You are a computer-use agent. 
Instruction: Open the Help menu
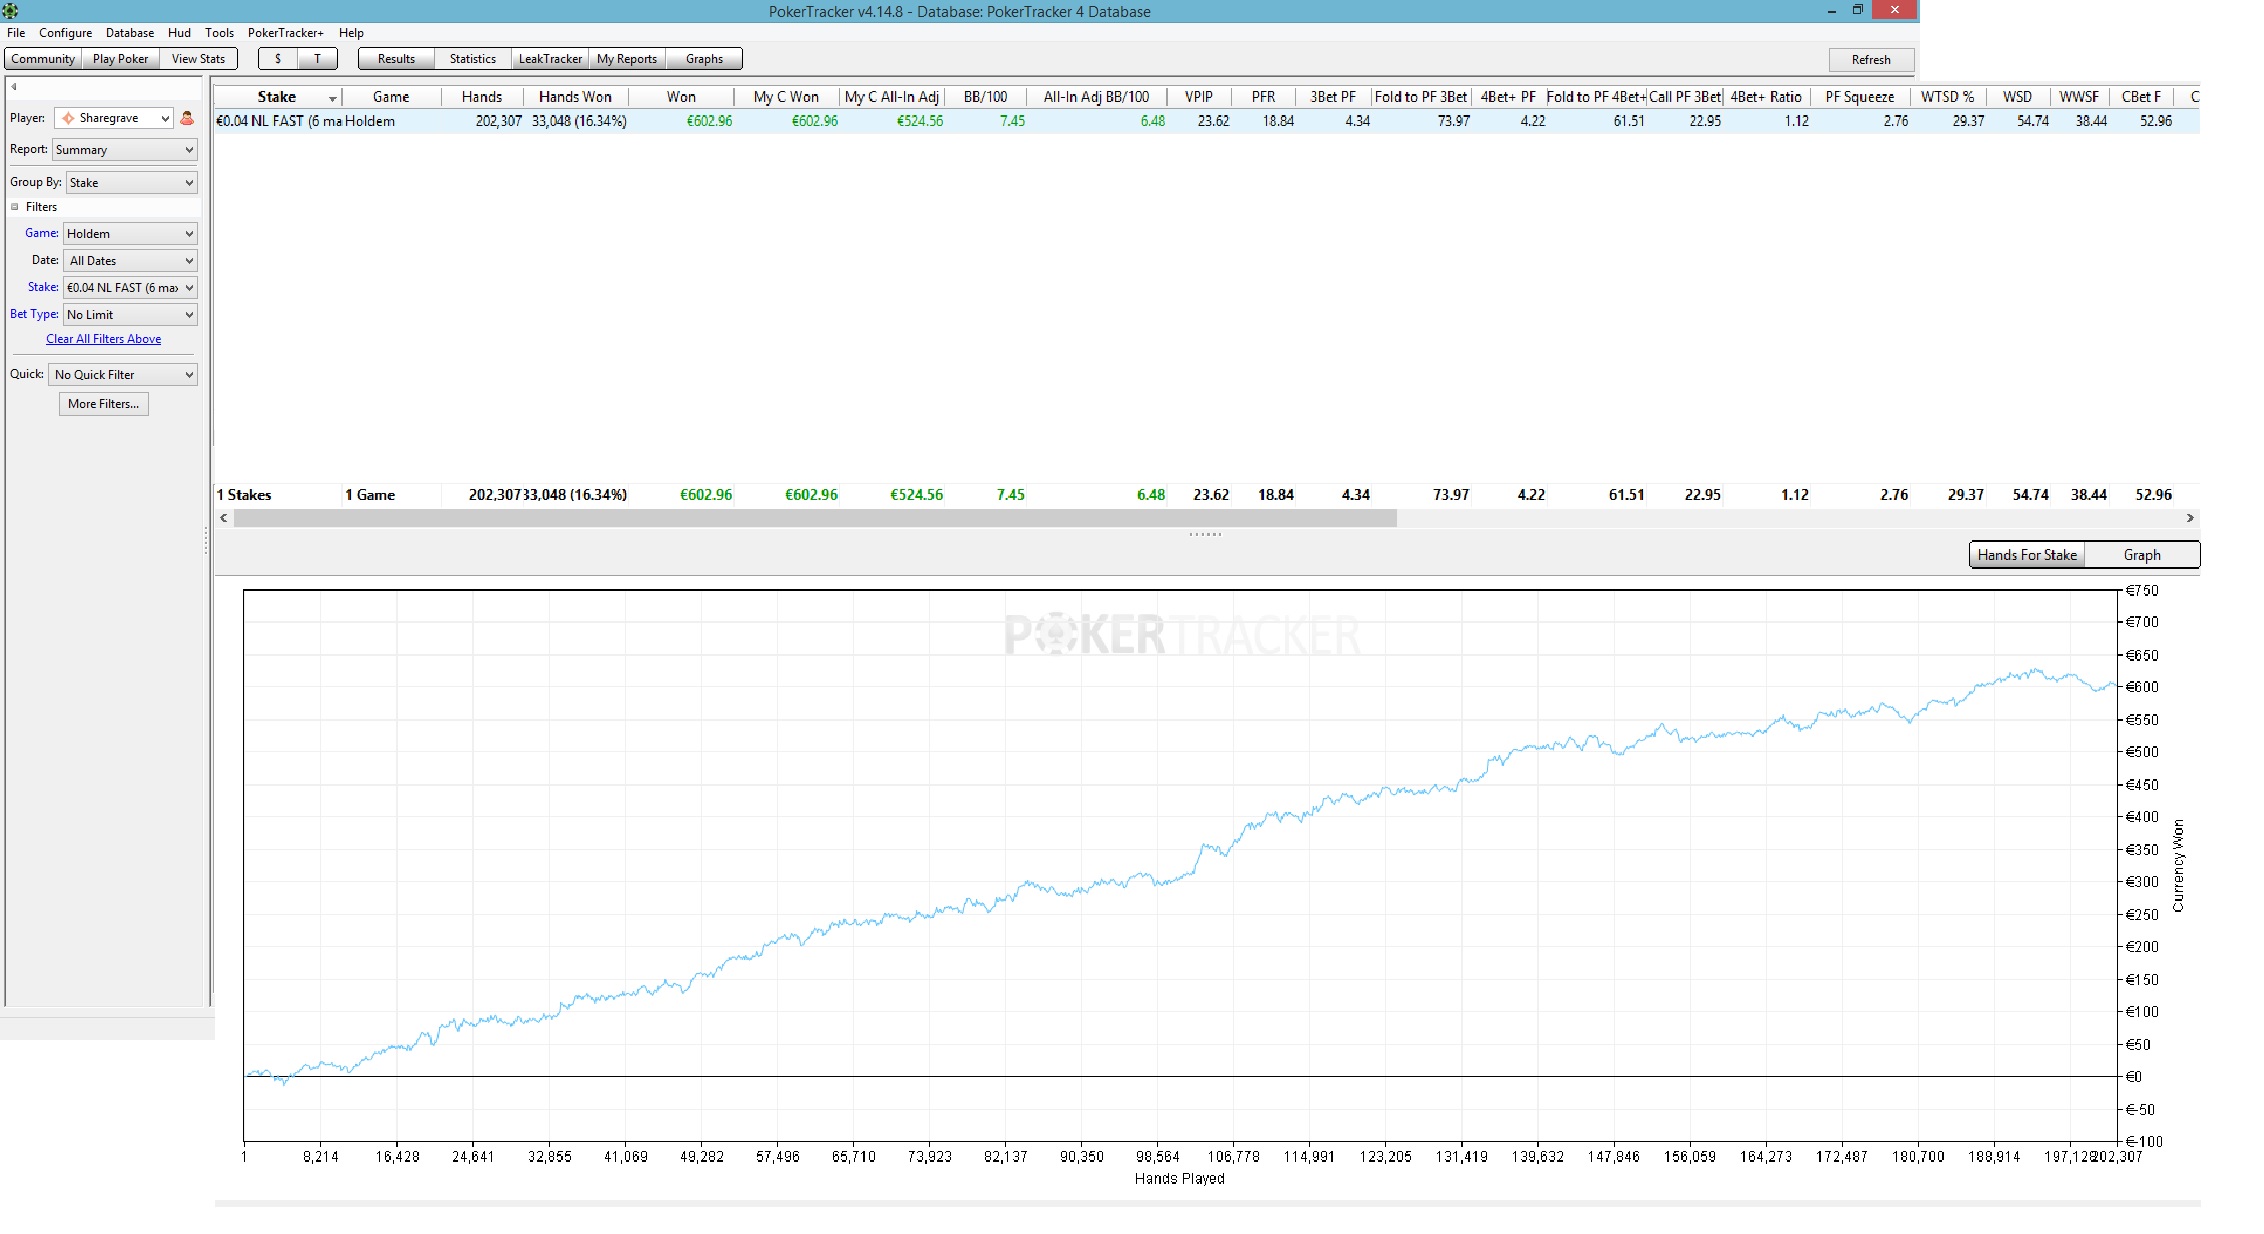(x=351, y=33)
